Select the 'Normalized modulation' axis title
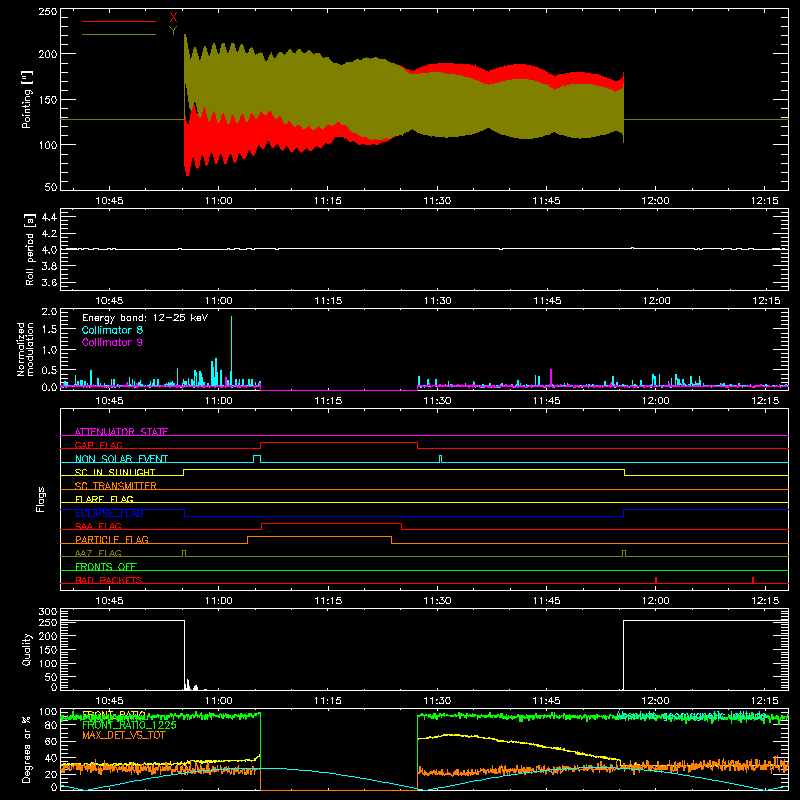This screenshot has height=800, width=800. [x=25, y=349]
